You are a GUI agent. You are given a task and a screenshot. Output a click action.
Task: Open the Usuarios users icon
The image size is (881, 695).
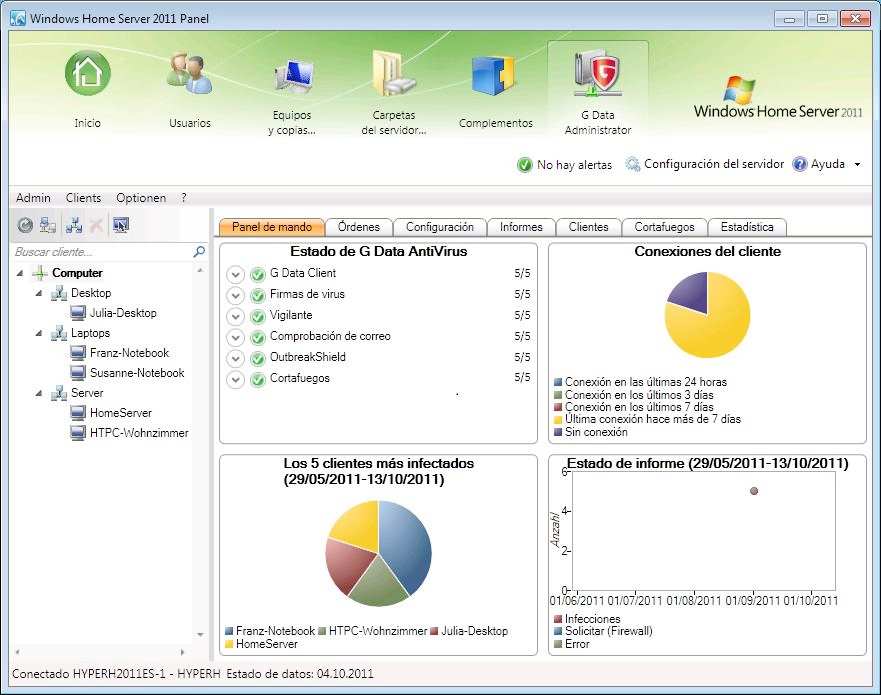(190, 74)
